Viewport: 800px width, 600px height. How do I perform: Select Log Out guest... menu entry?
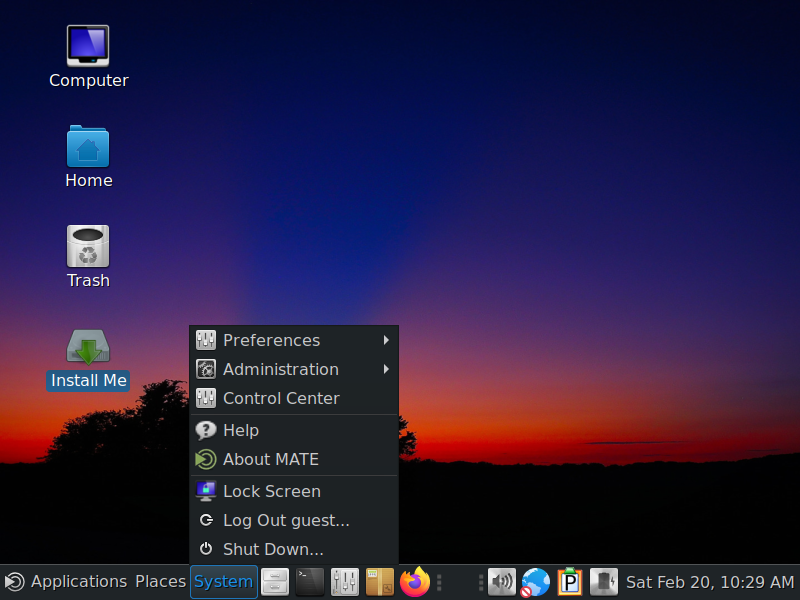coord(294,520)
